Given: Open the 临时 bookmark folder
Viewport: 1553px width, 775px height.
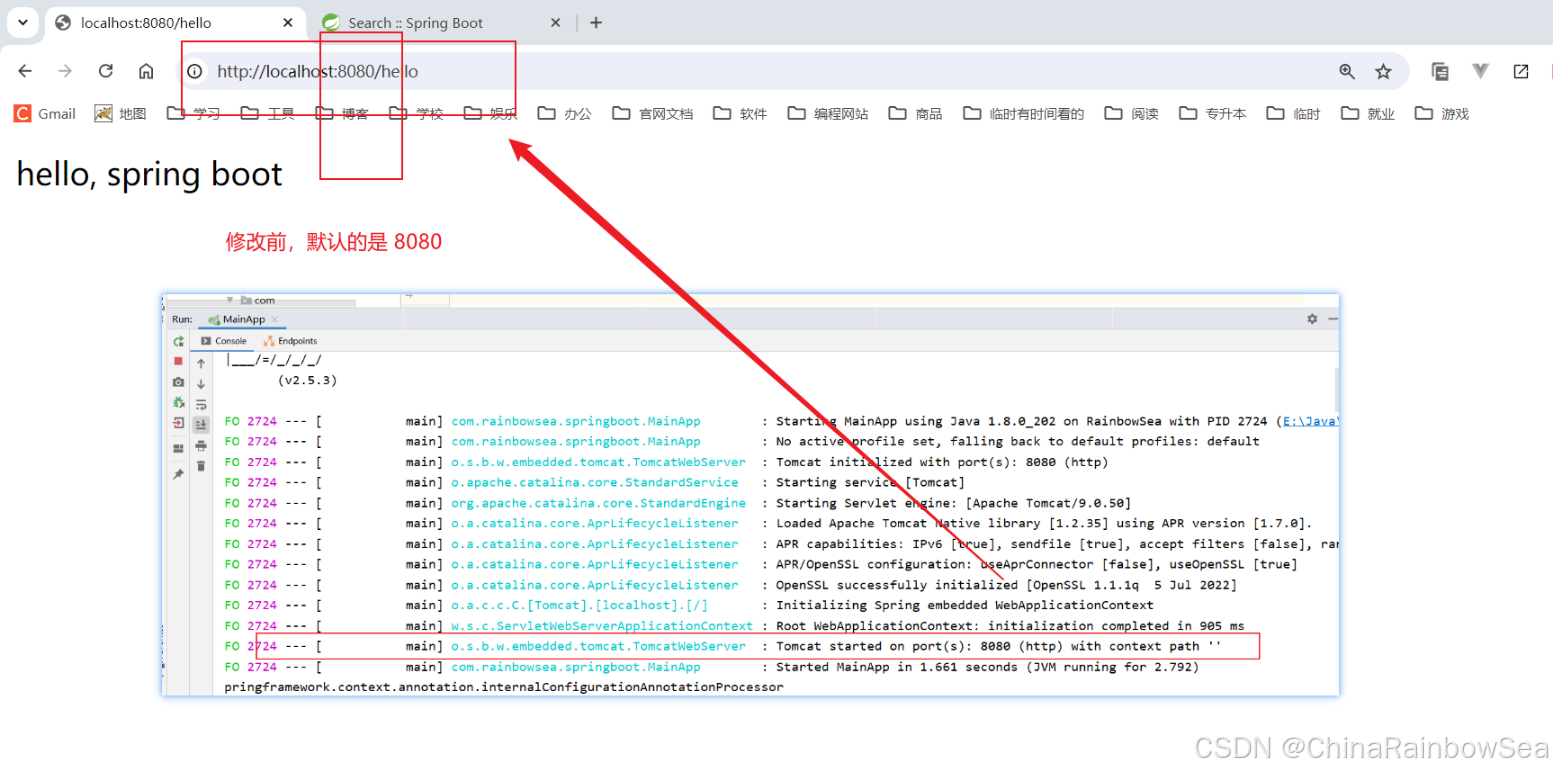Looking at the screenshot, I should coord(1293,114).
